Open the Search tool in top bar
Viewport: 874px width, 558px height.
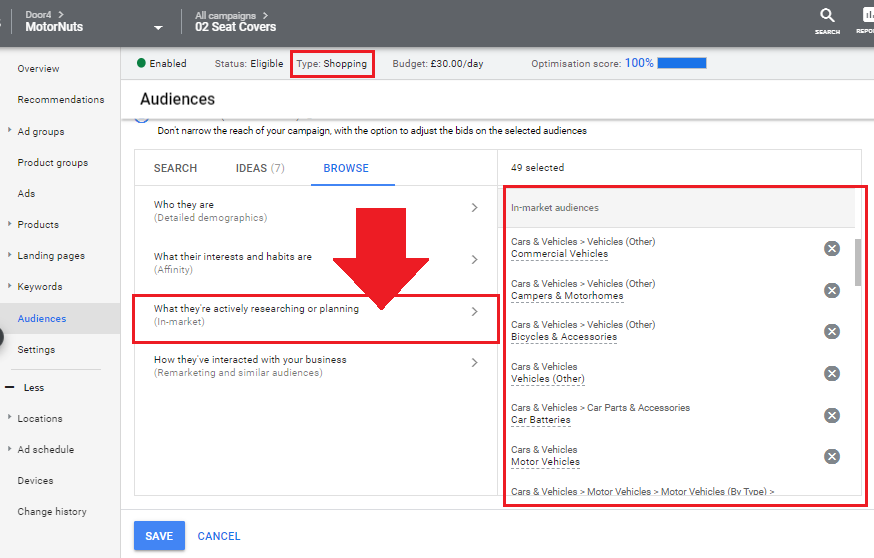click(x=827, y=22)
